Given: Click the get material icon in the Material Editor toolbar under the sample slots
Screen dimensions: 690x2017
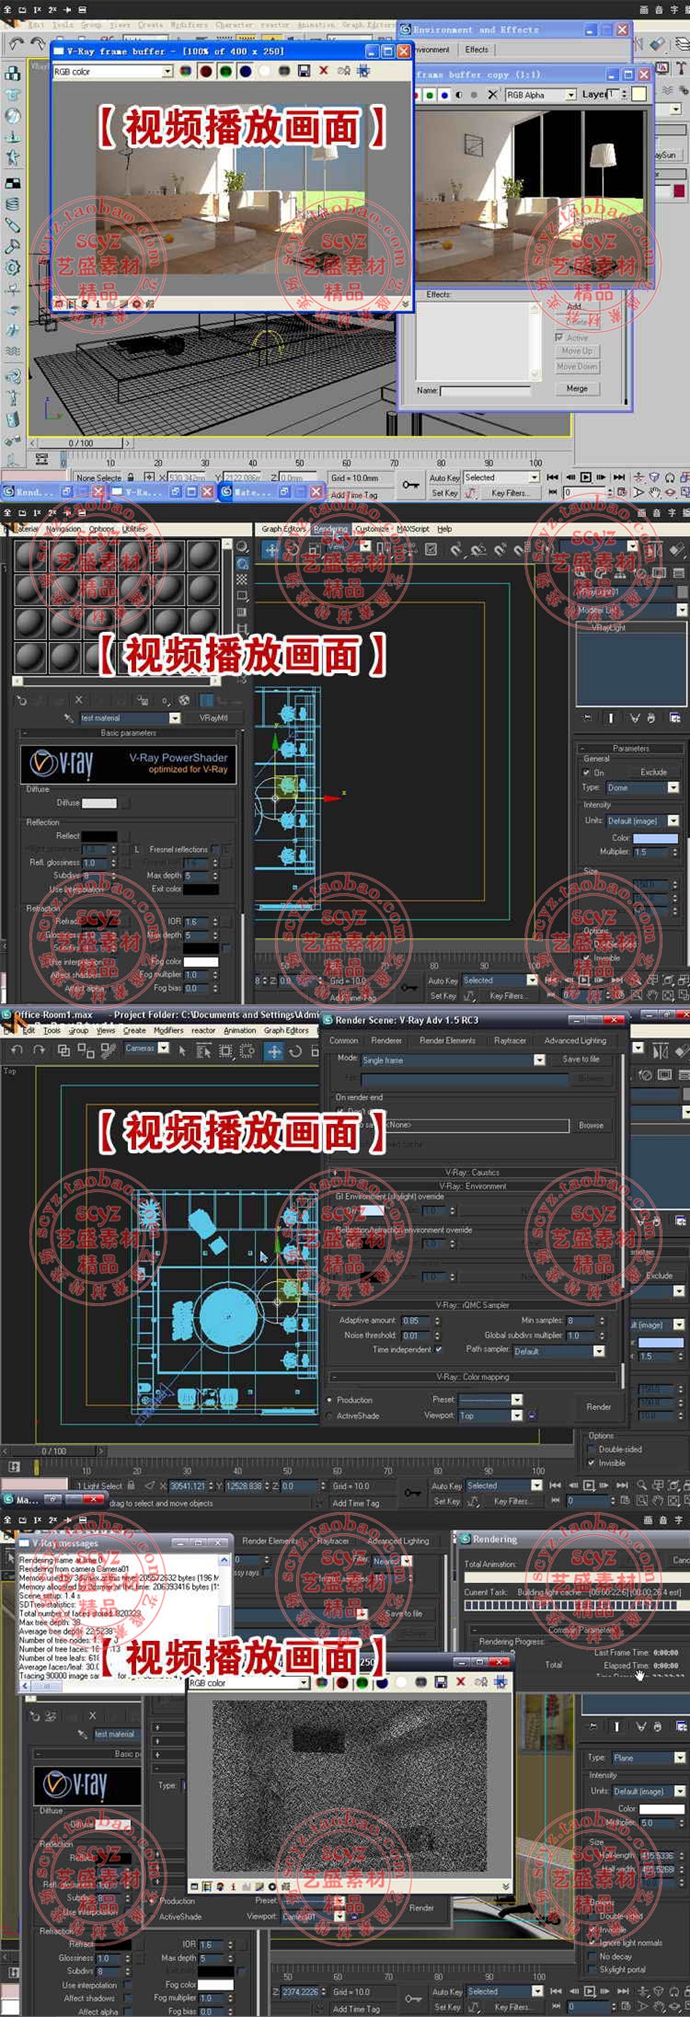Looking at the screenshot, I should pyautogui.click(x=22, y=700).
